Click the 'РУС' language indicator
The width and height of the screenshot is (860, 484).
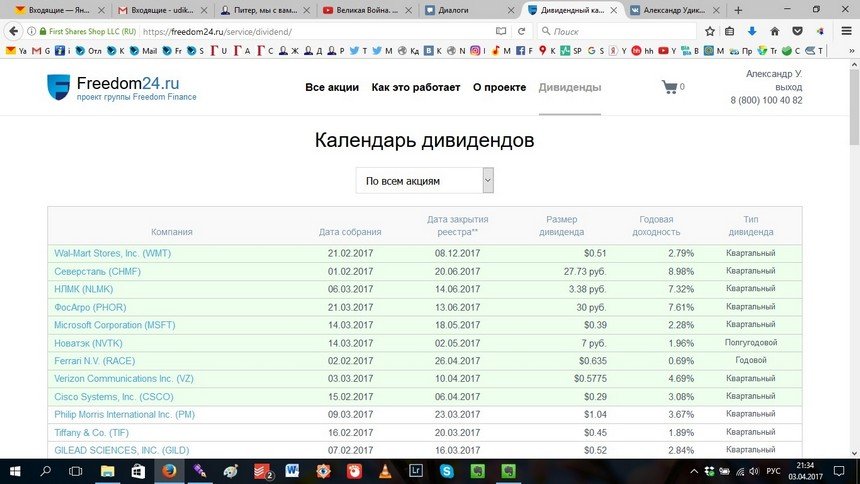[773, 471]
